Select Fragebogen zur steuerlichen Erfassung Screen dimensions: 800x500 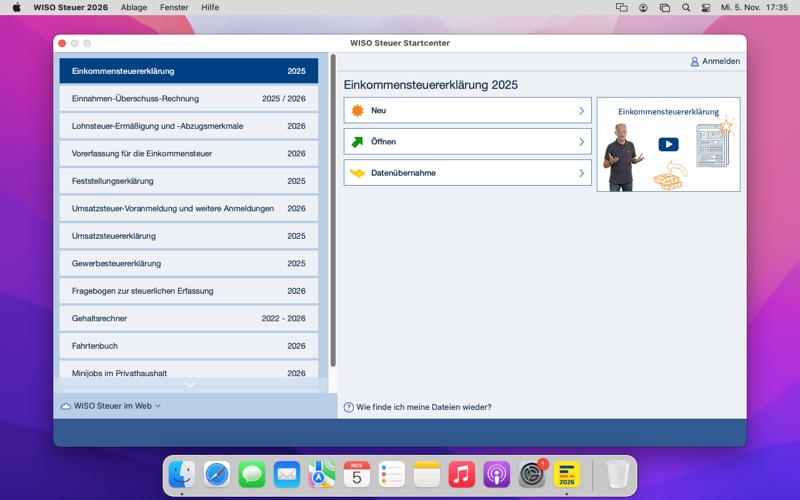pos(189,291)
